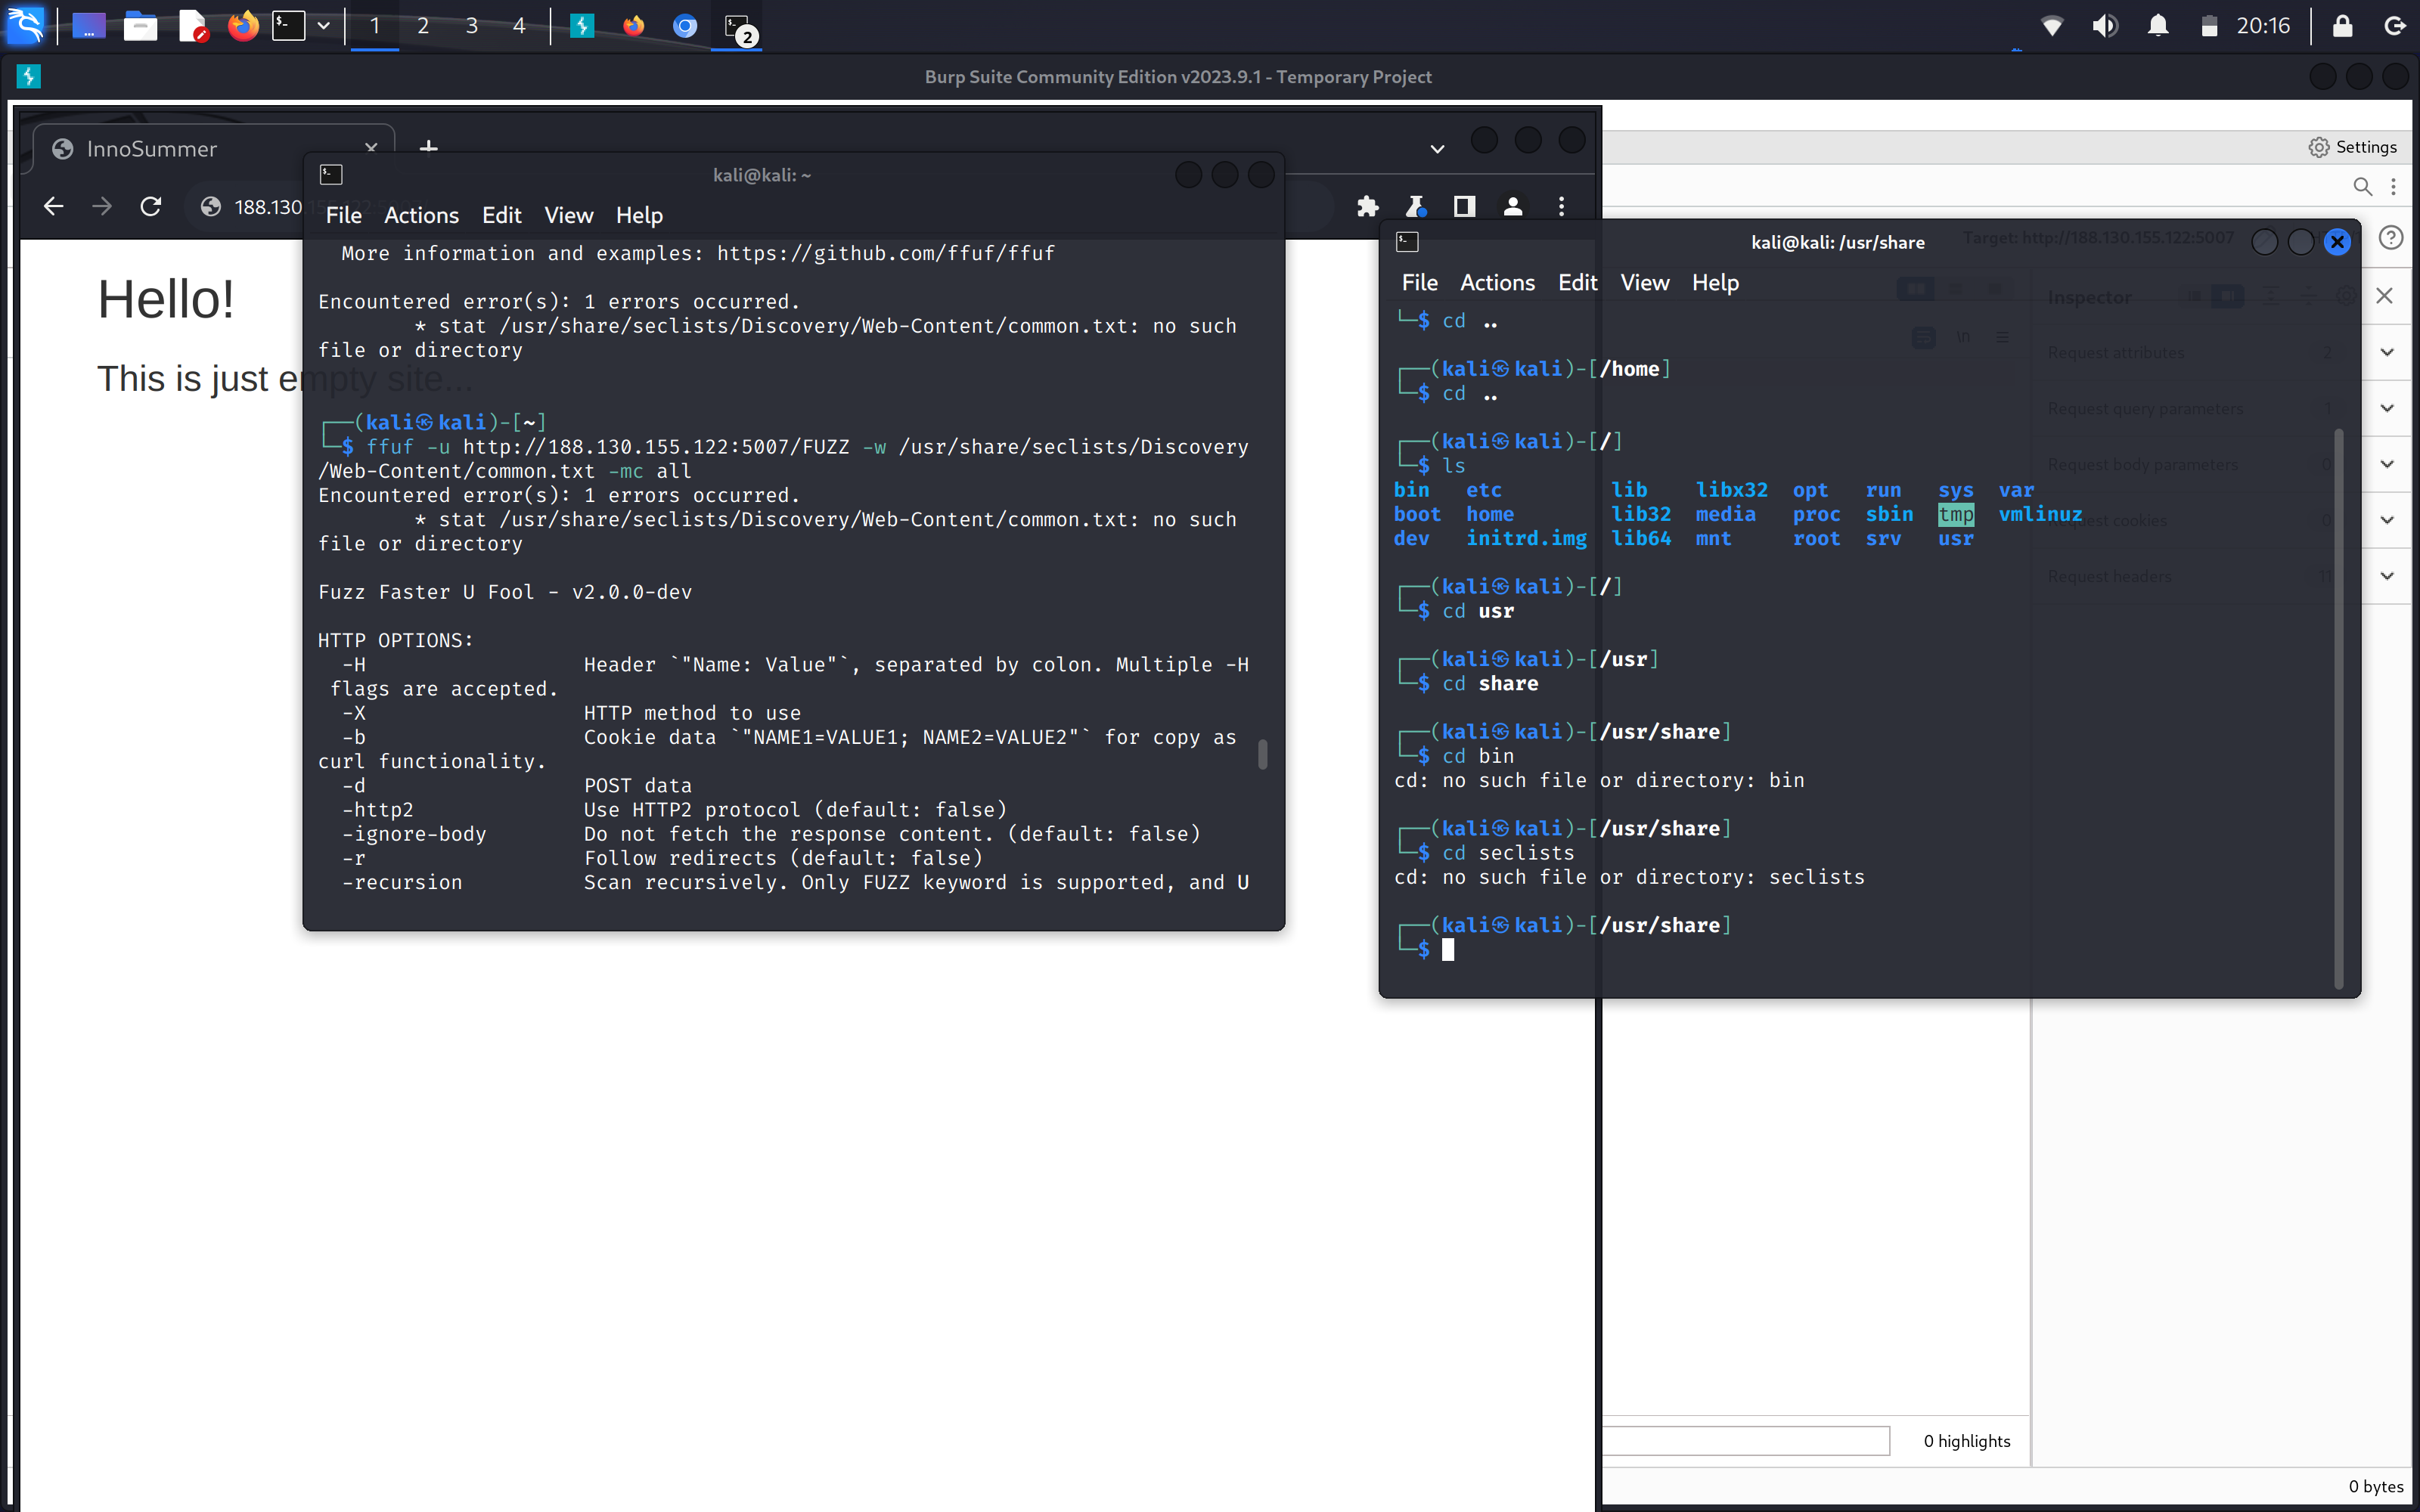Switch to workspace 2
Screen dimensions: 2420x1512
click(x=423, y=26)
